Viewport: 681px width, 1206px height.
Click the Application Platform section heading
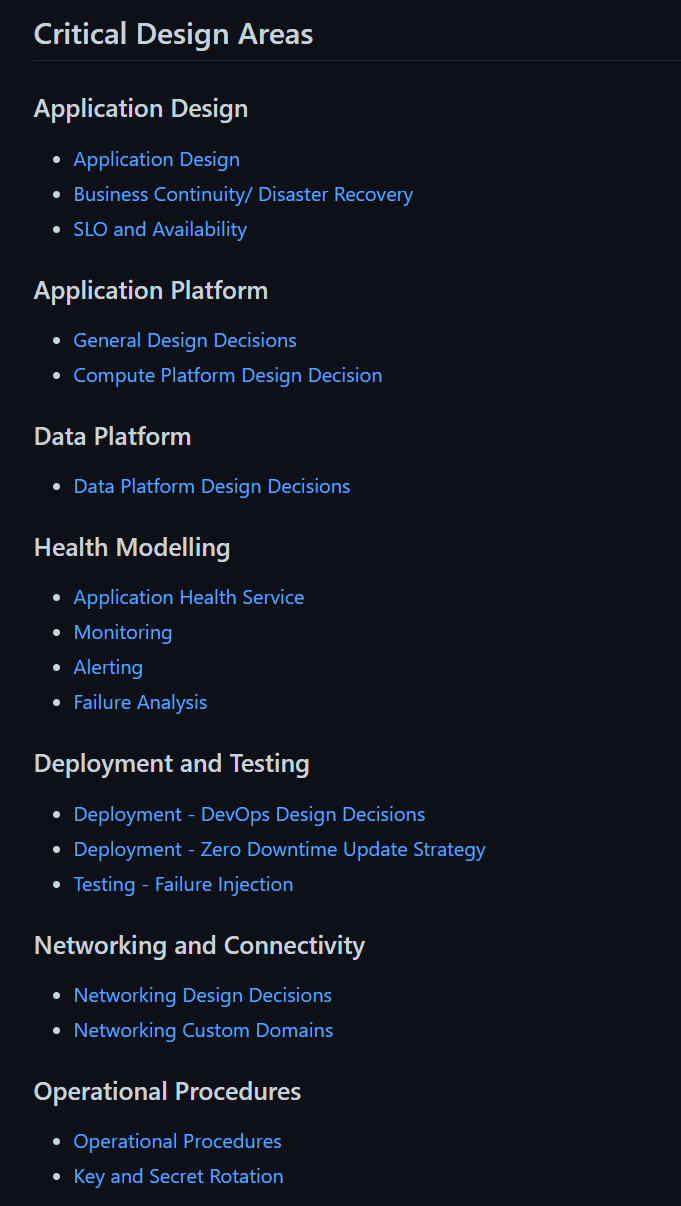point(151,290)
